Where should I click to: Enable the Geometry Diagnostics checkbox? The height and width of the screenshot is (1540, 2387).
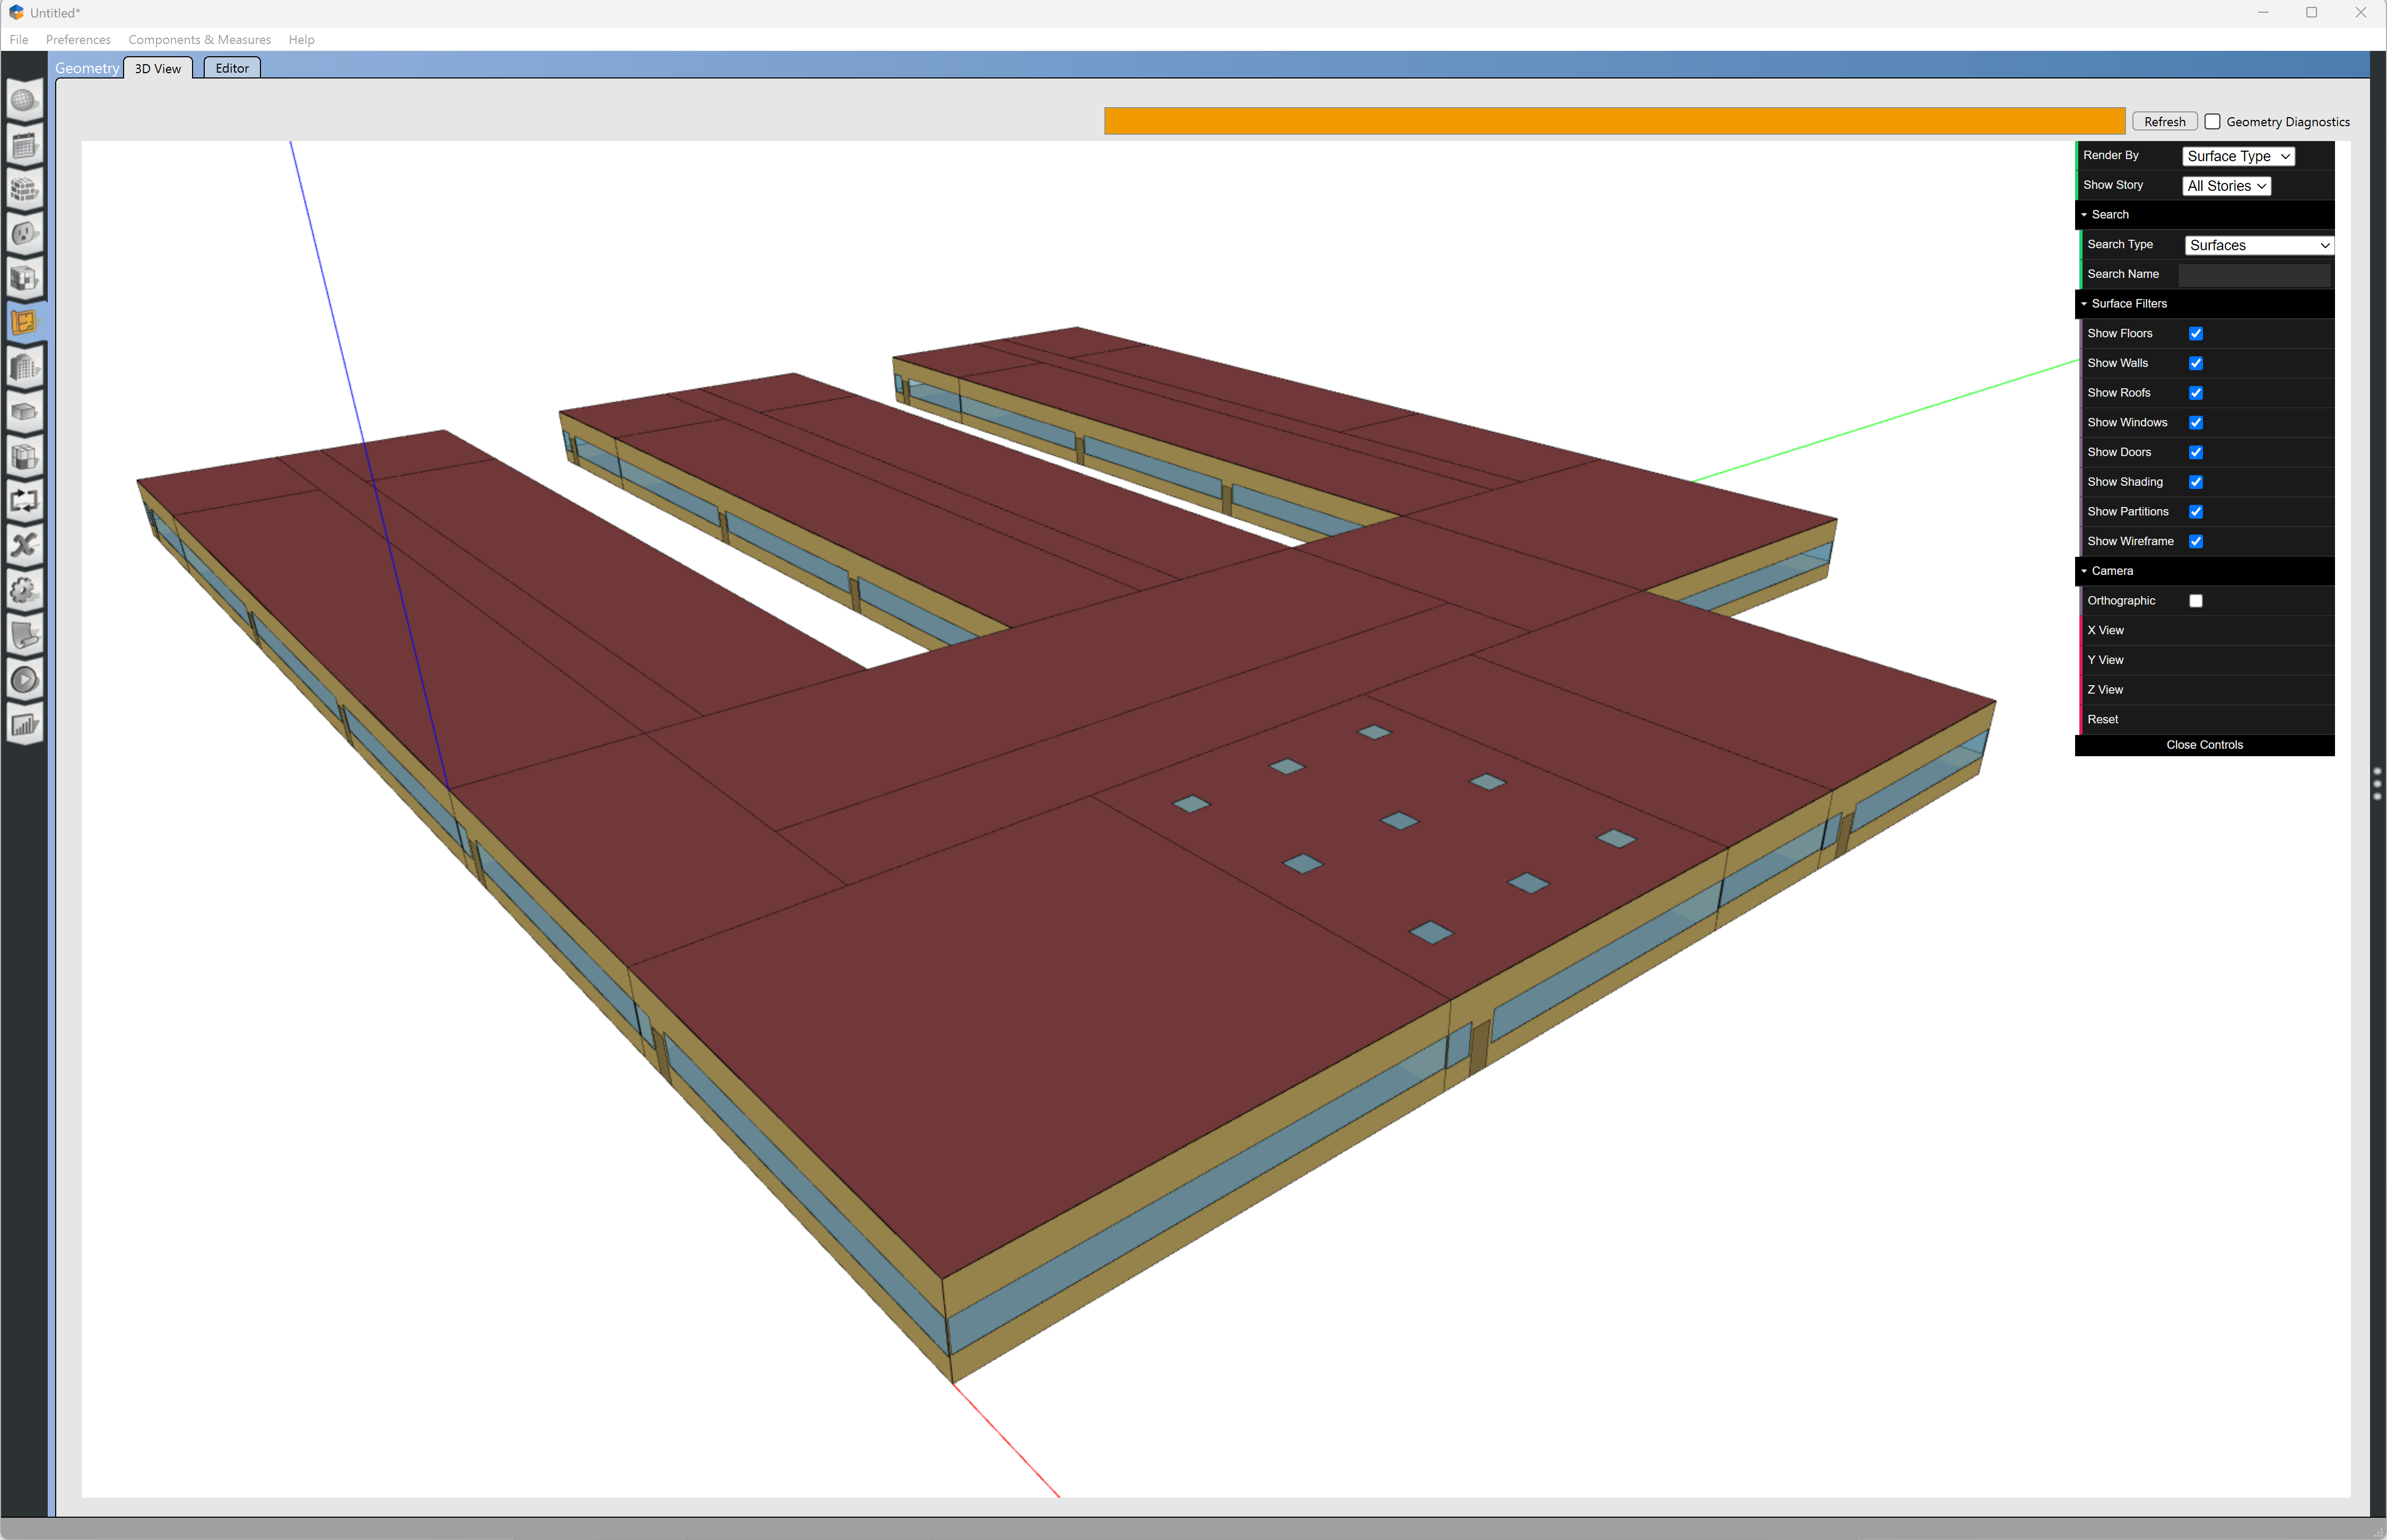pyautogui.click(x=2213, y=122)
